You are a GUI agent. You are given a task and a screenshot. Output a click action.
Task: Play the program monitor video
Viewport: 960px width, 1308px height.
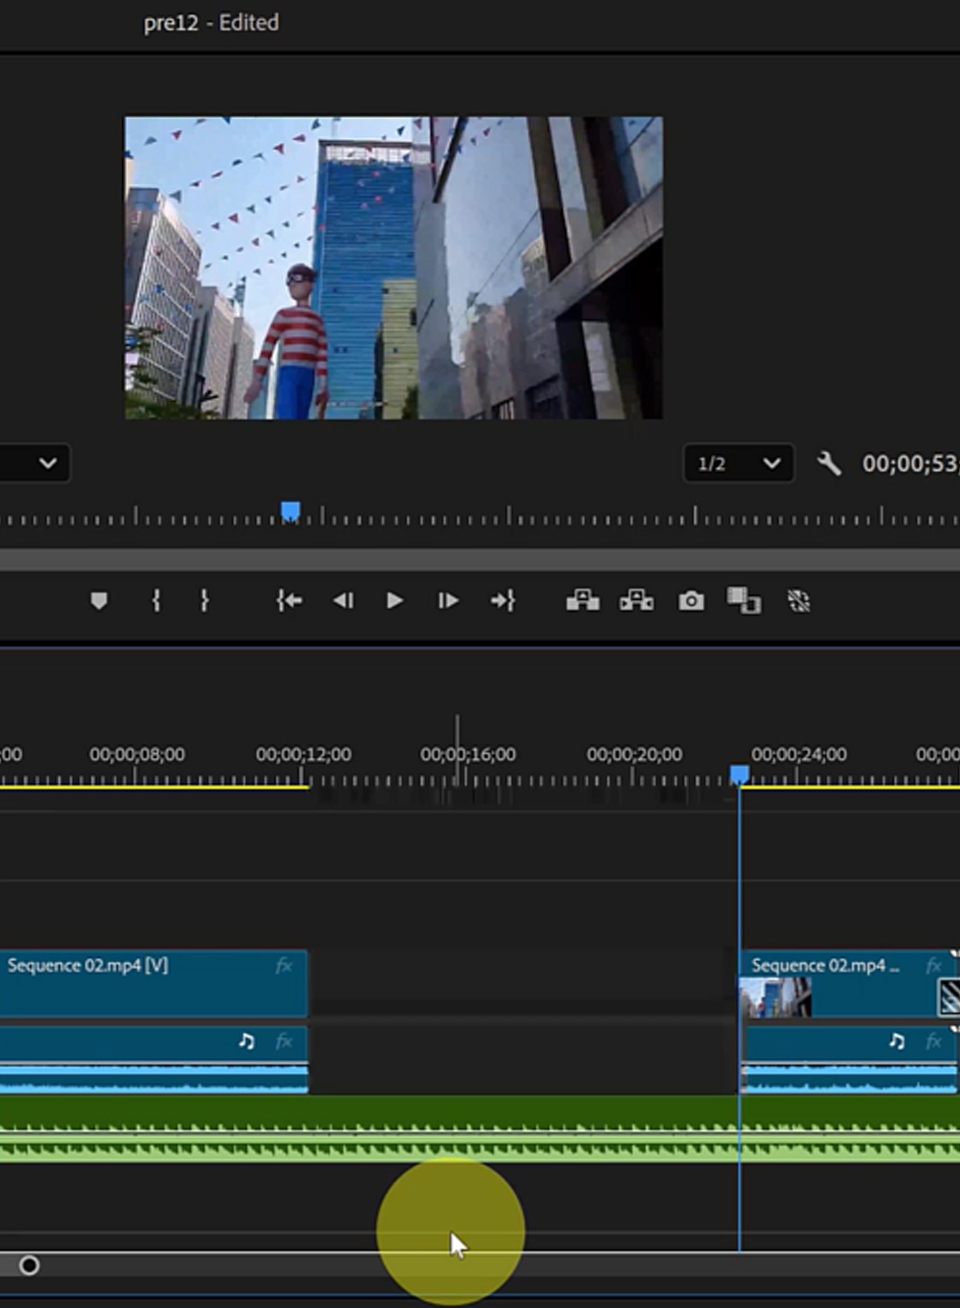[395, 600]
